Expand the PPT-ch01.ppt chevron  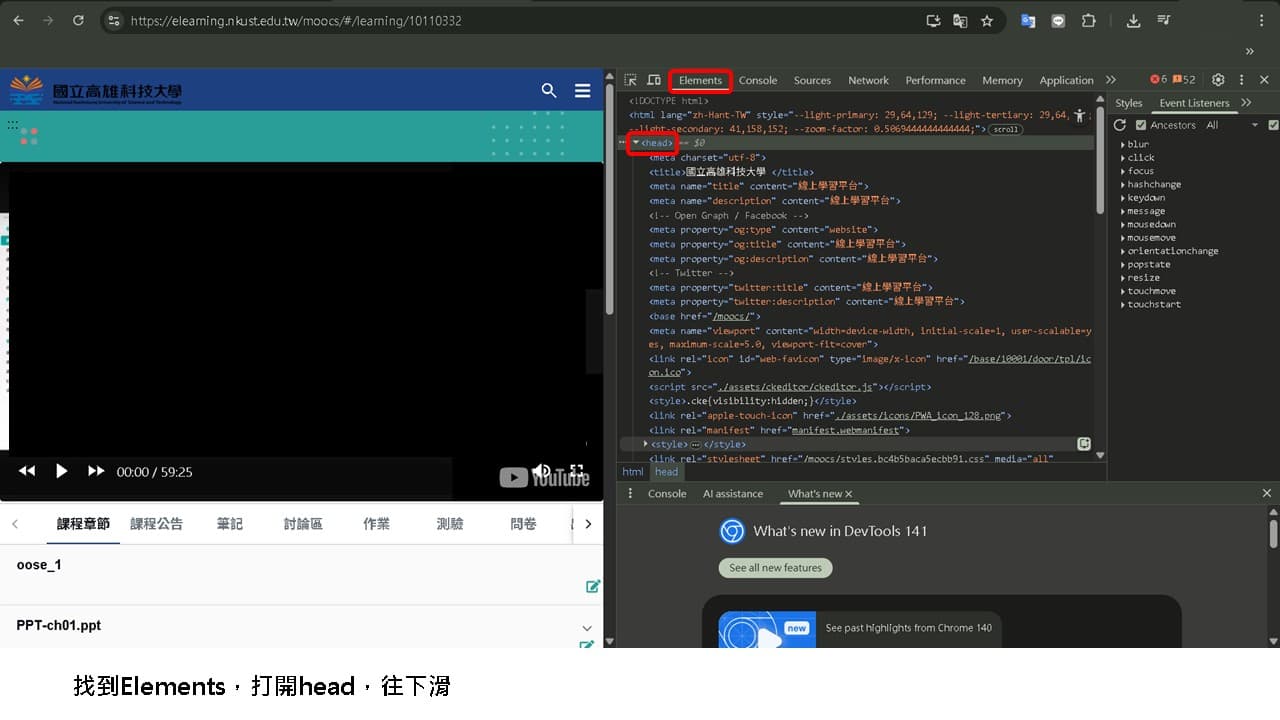(x=587, y=627)
